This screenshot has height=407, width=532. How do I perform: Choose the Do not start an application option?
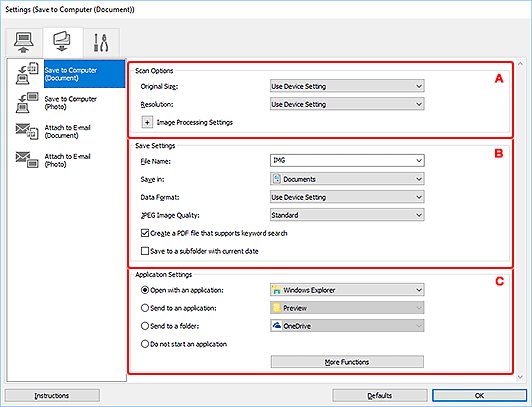(x=145, y=344)
